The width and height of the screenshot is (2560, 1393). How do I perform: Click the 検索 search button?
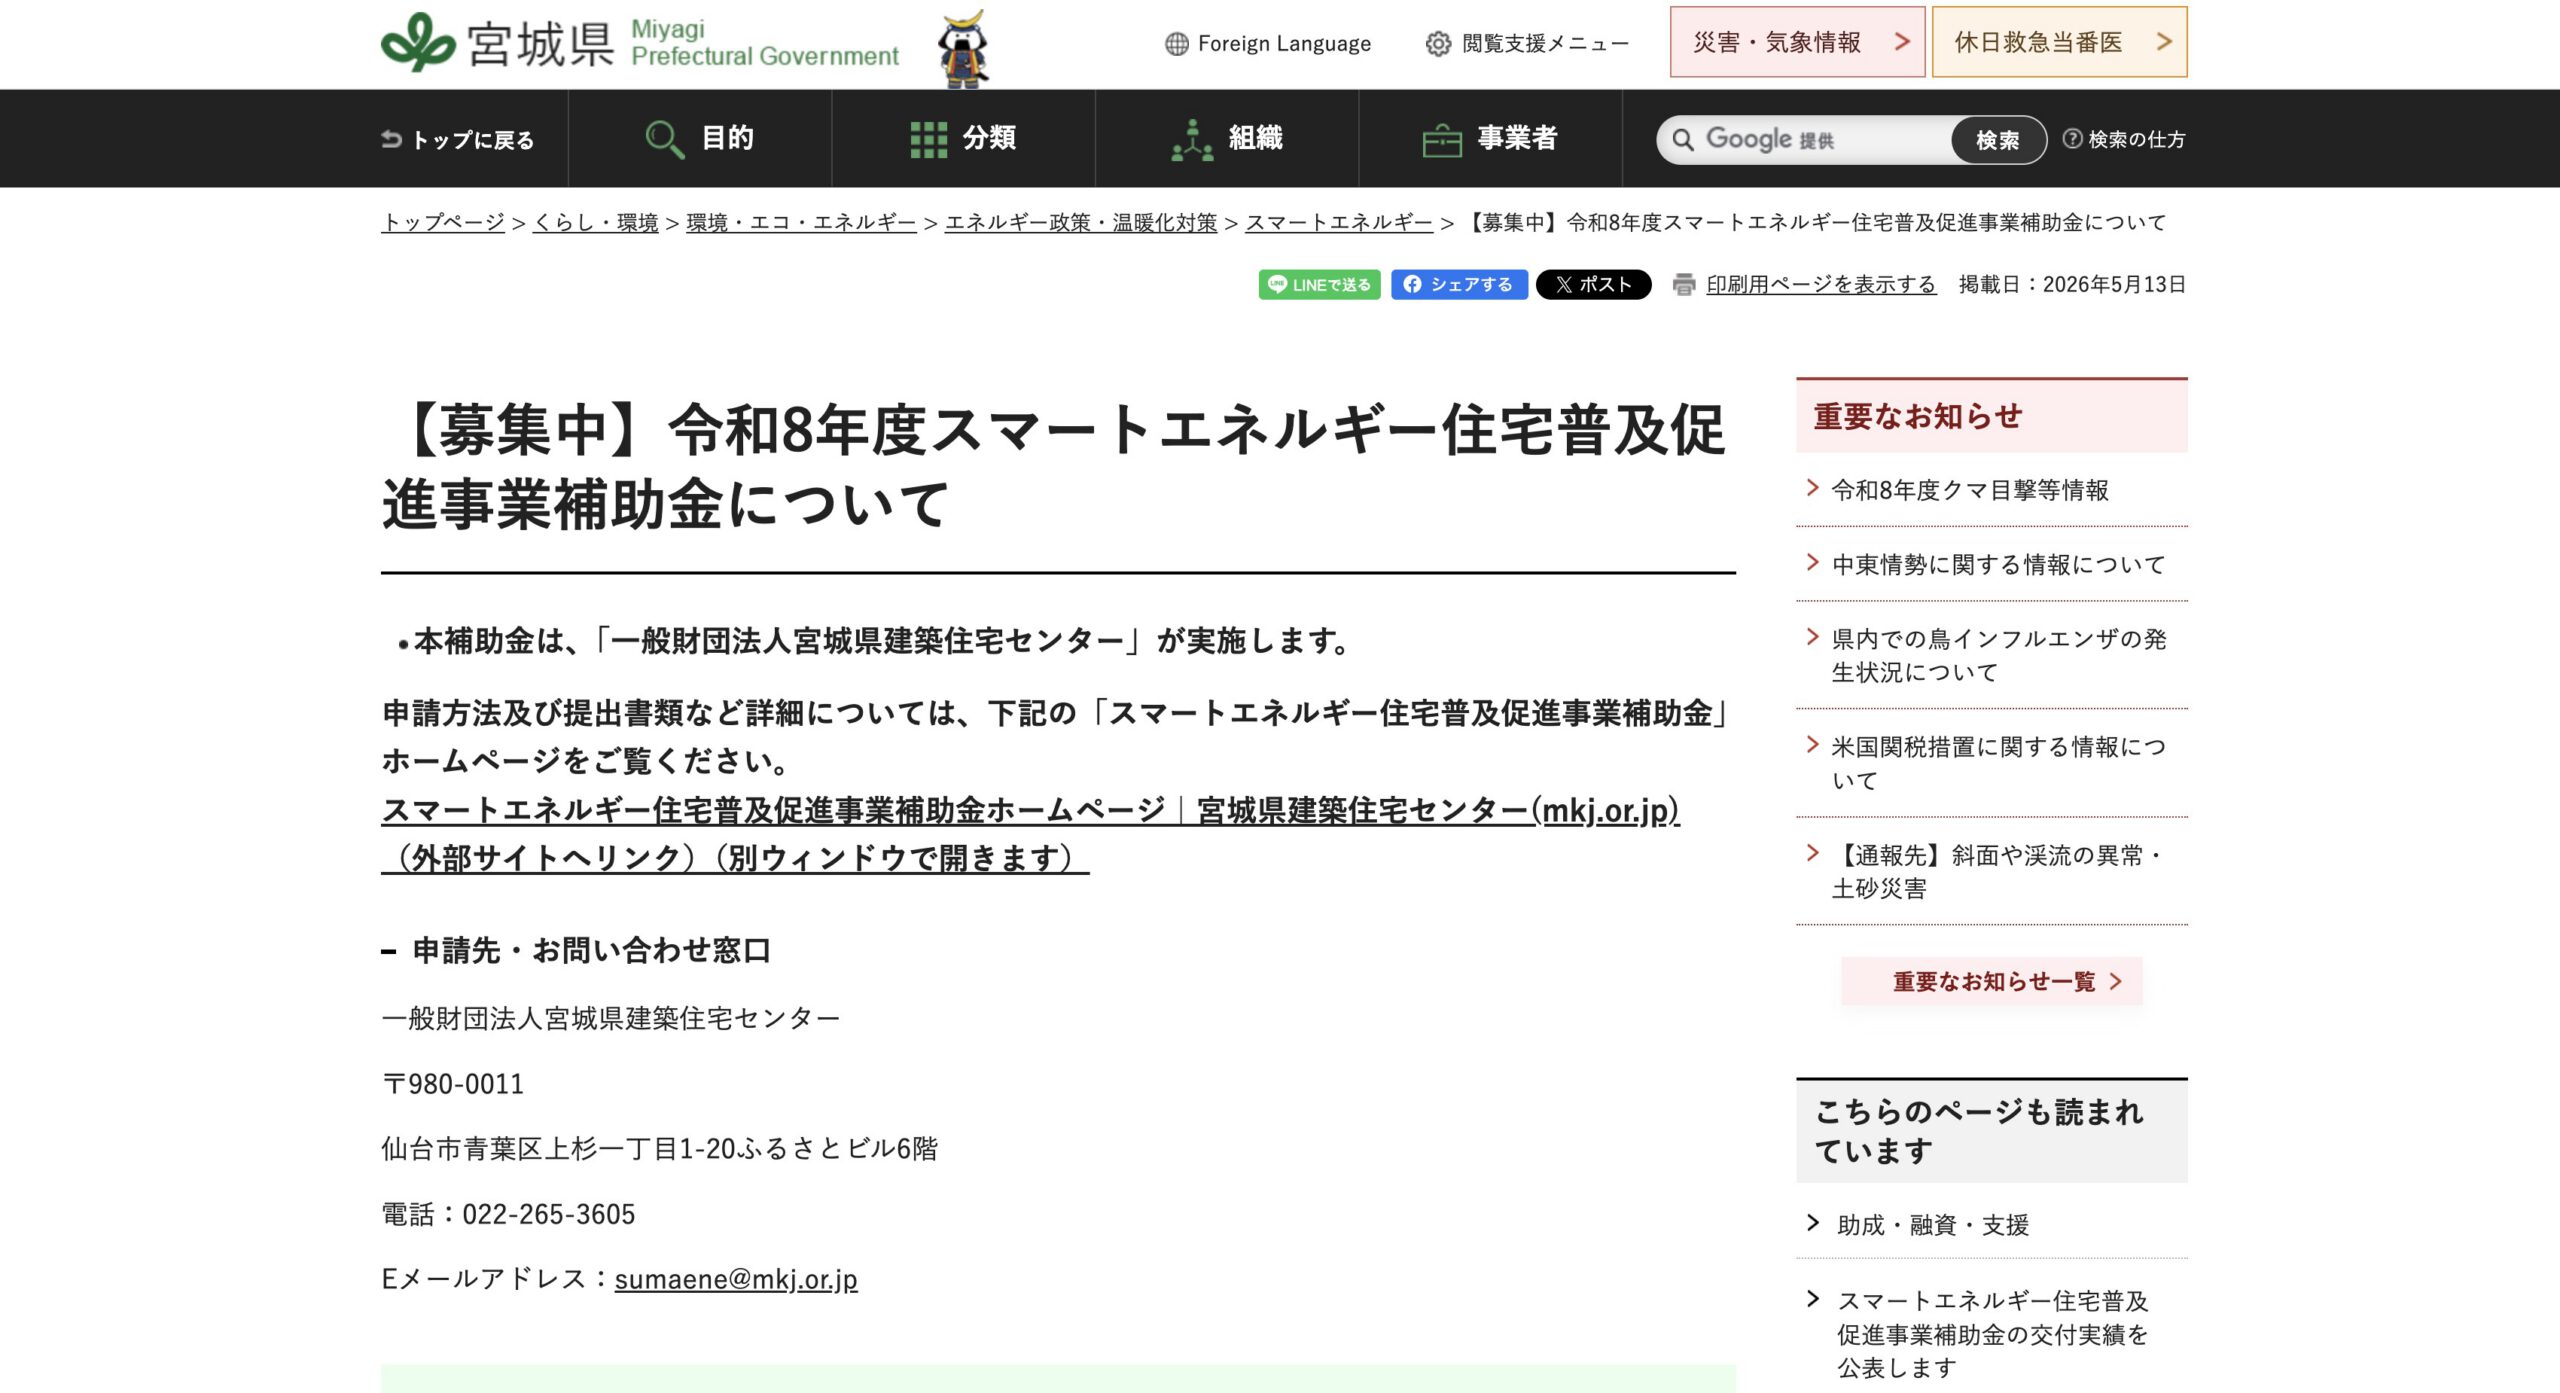(1997, 140)
